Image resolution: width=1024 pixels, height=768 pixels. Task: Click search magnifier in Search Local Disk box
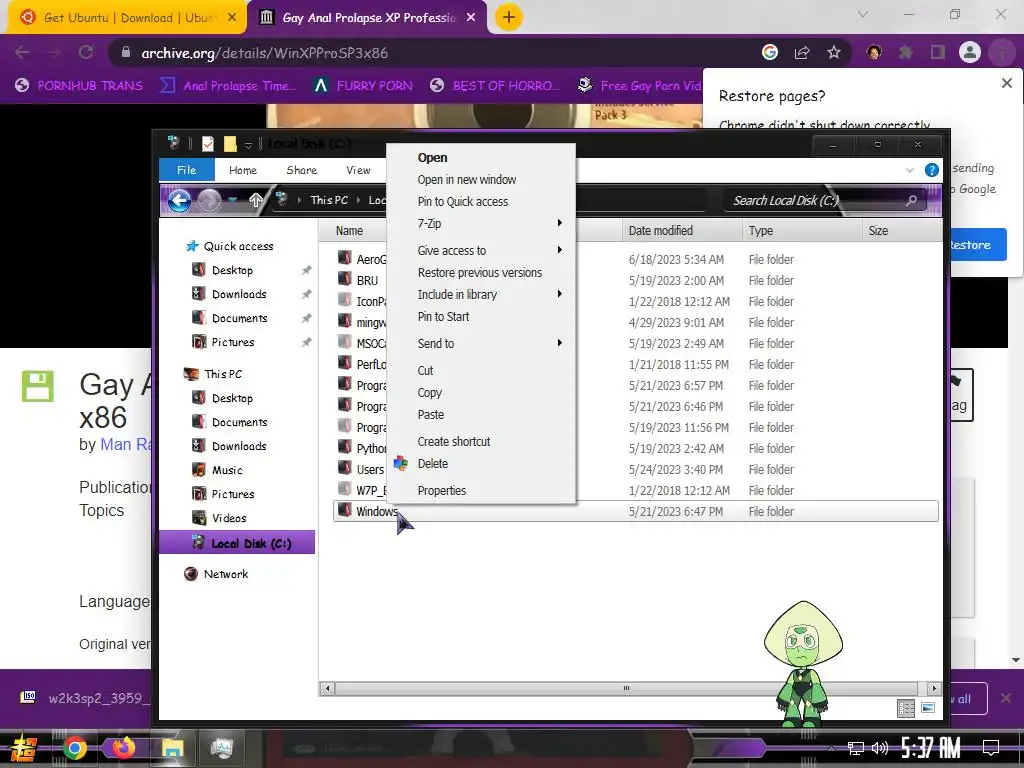(911, 200)
